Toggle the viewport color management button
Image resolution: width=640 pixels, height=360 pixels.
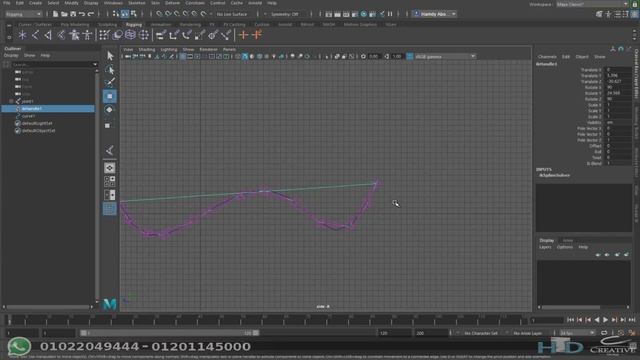(410, 56)
